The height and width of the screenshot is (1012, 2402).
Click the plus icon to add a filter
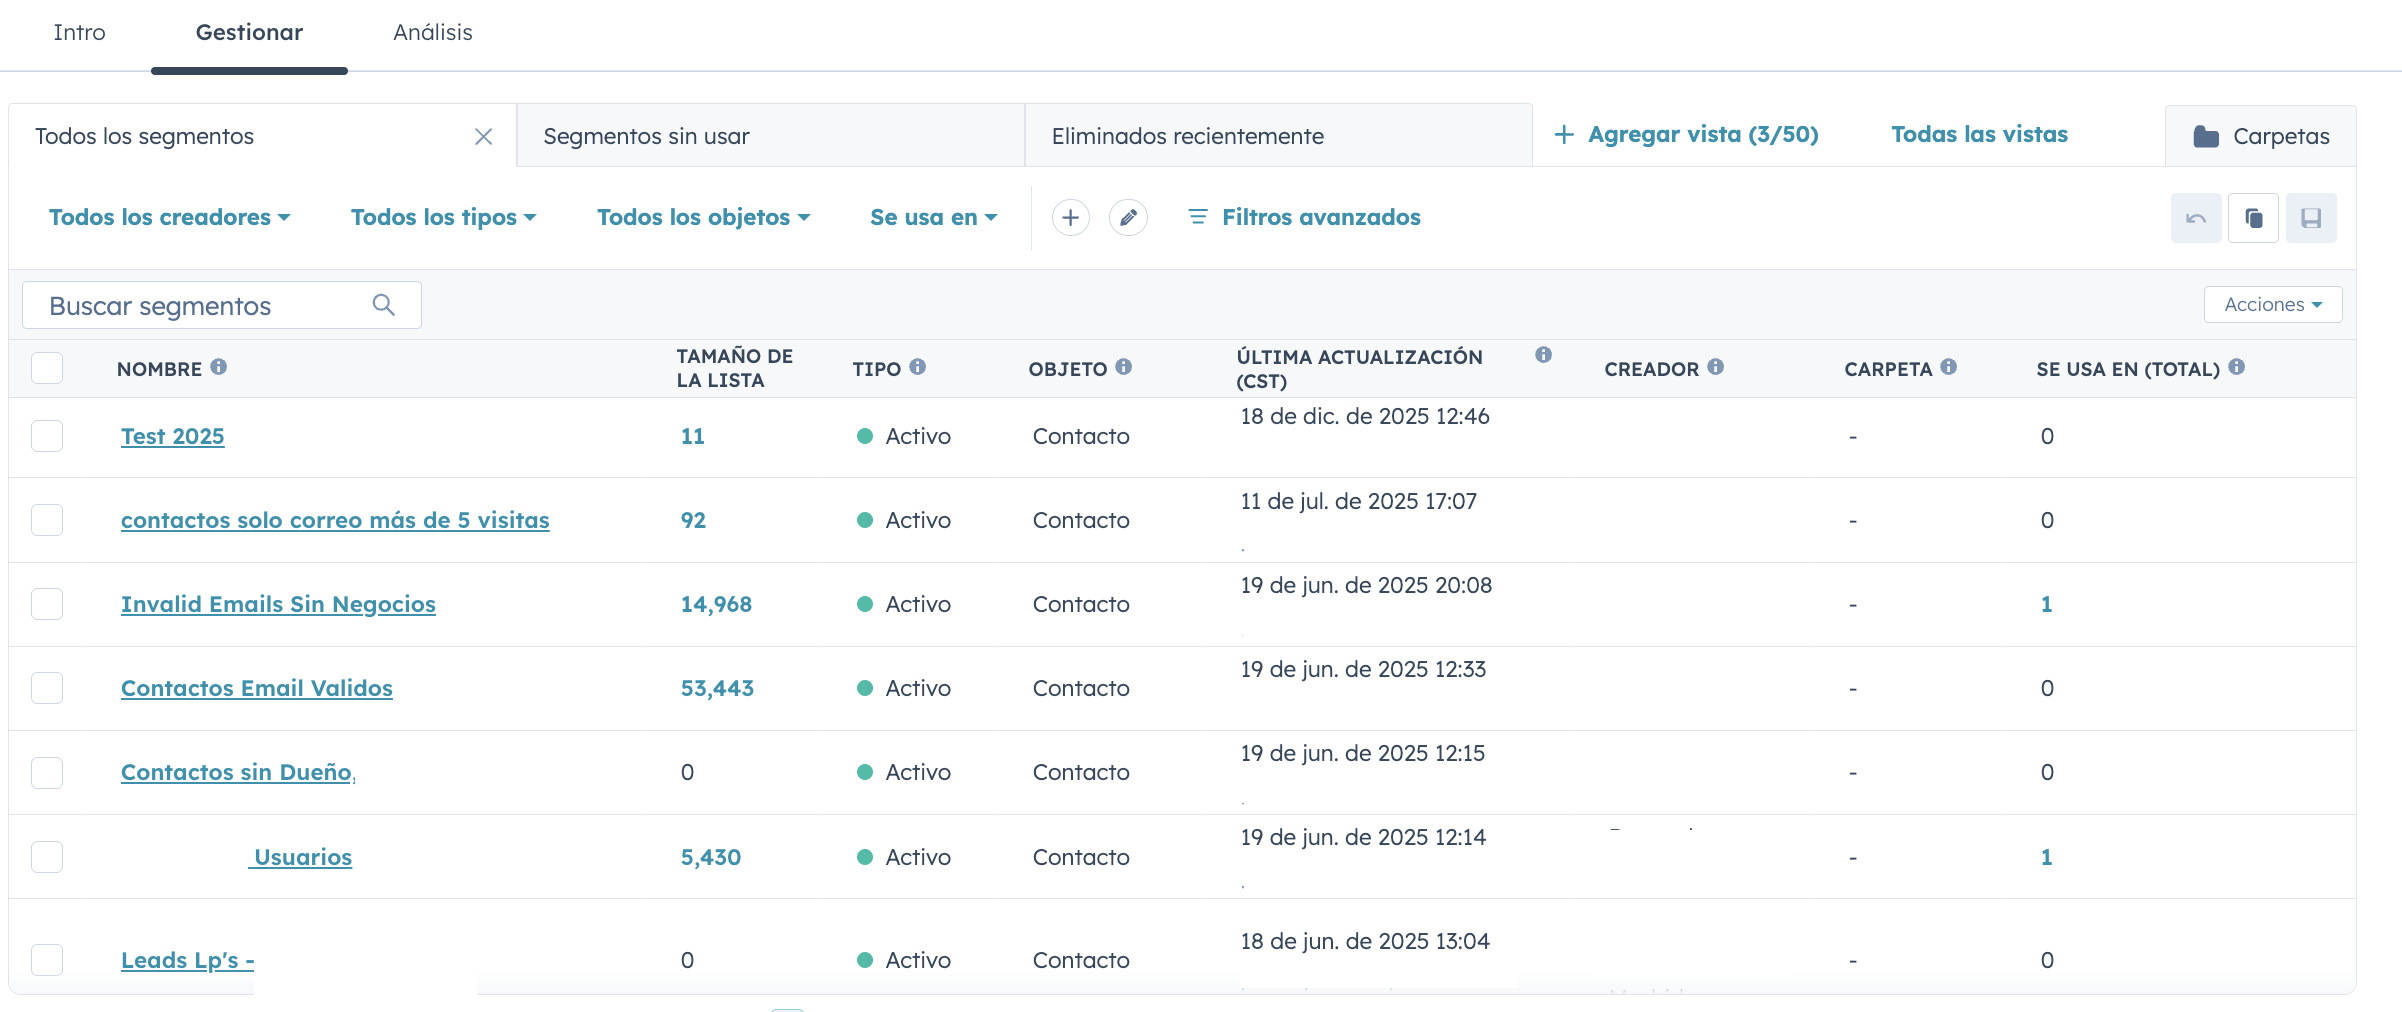coord(1070,217)
